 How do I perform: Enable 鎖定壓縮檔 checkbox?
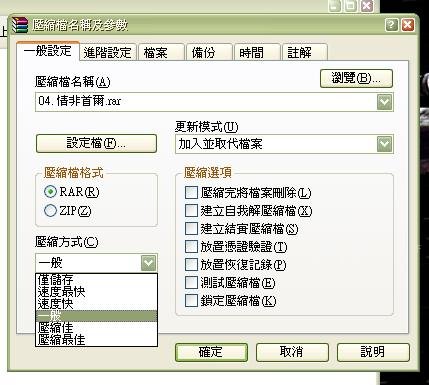191,301
